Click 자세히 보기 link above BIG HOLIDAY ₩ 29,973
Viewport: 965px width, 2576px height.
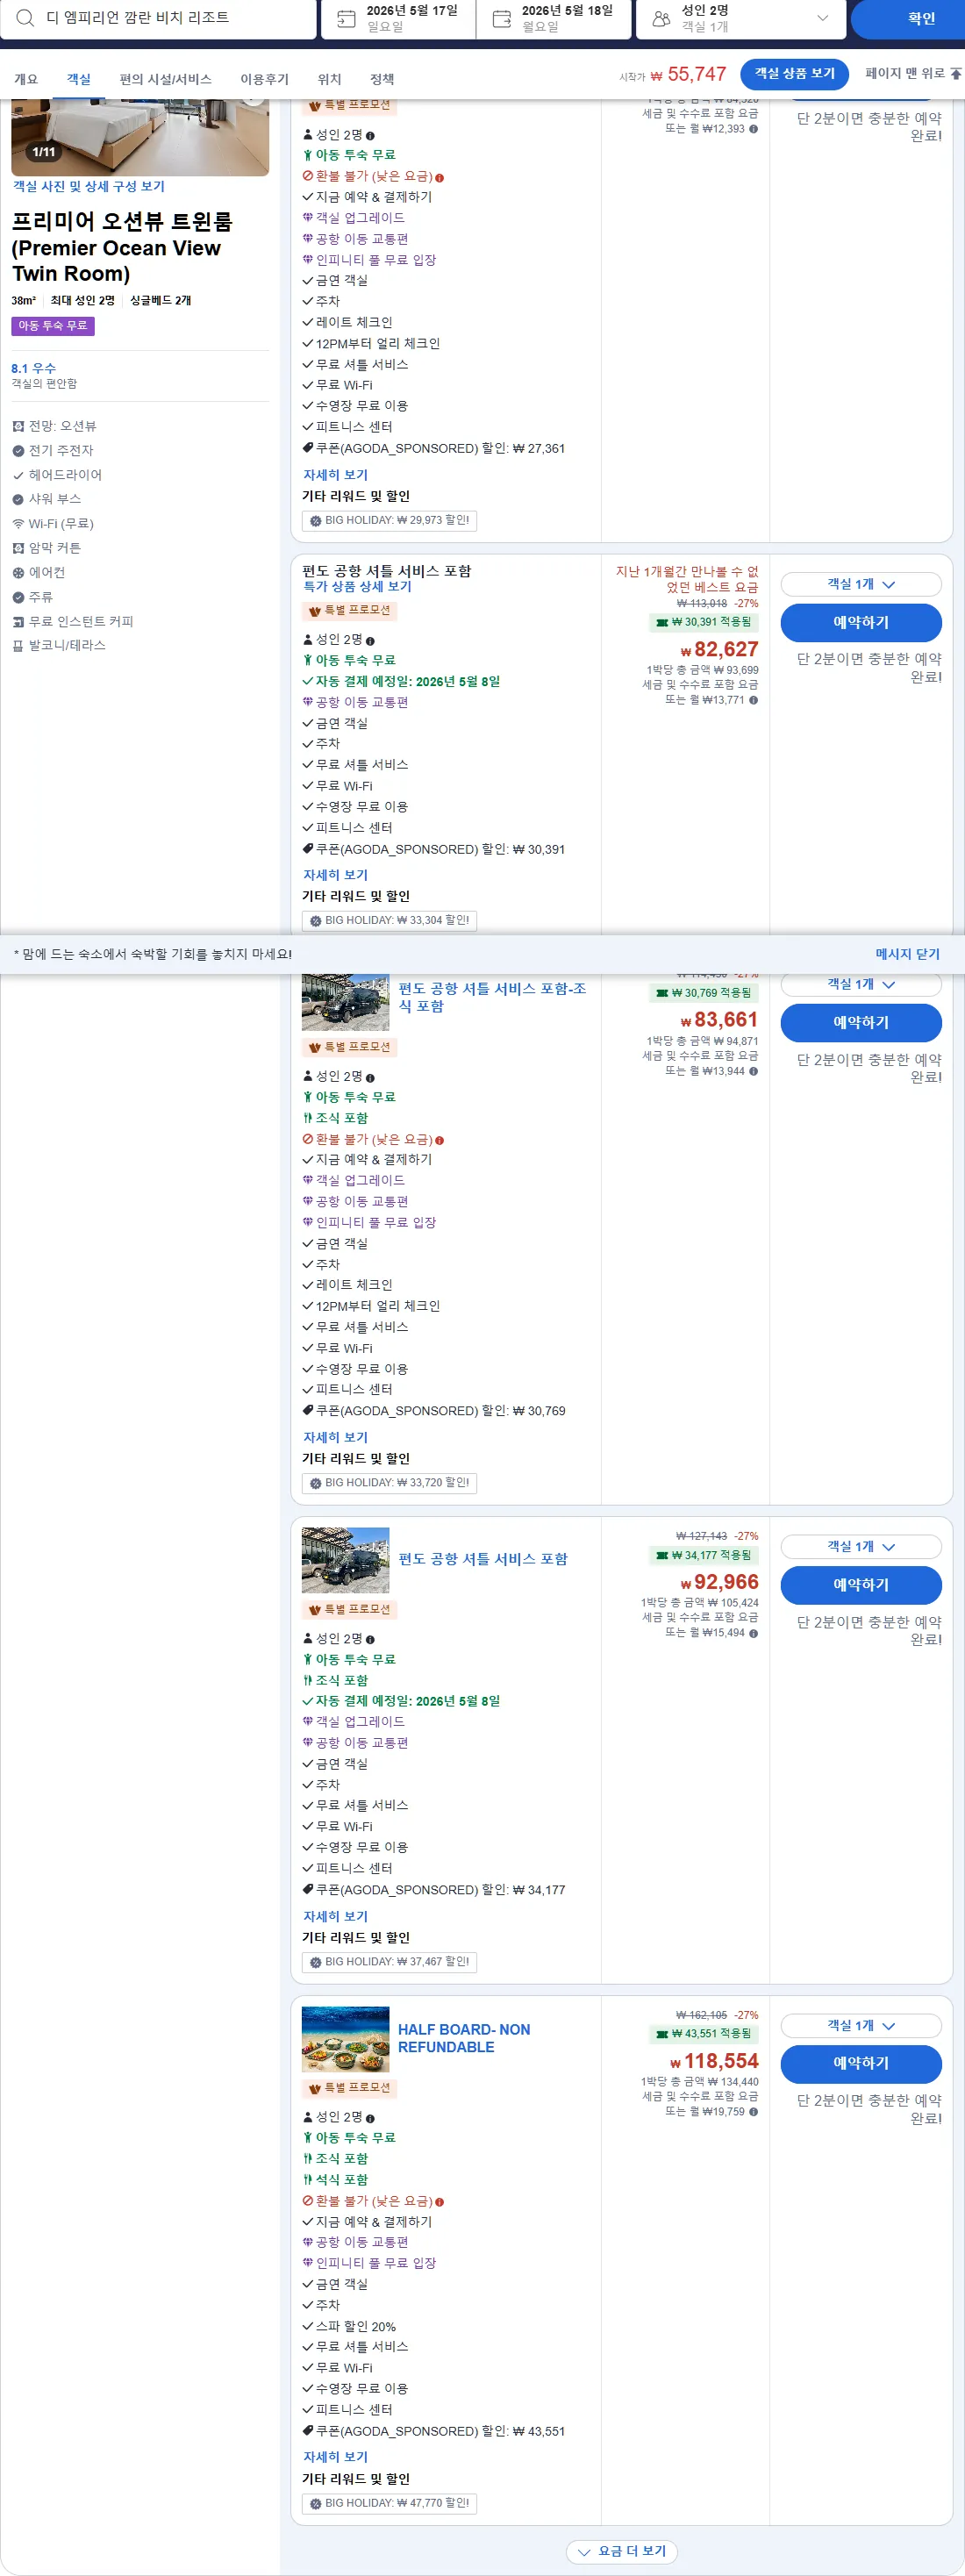click(335, 475)
